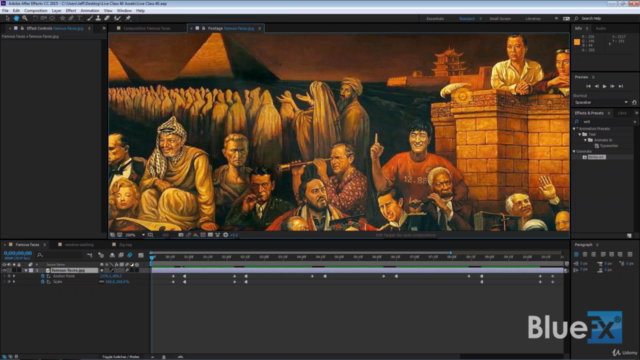Select the Roto Brush tool

coord(118,18)
